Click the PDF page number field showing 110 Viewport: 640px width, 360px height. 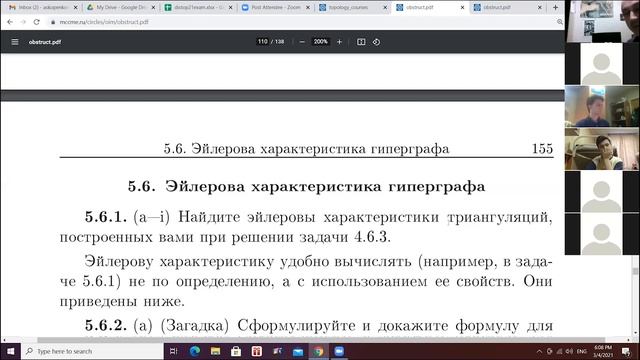[x=263, y=42]
